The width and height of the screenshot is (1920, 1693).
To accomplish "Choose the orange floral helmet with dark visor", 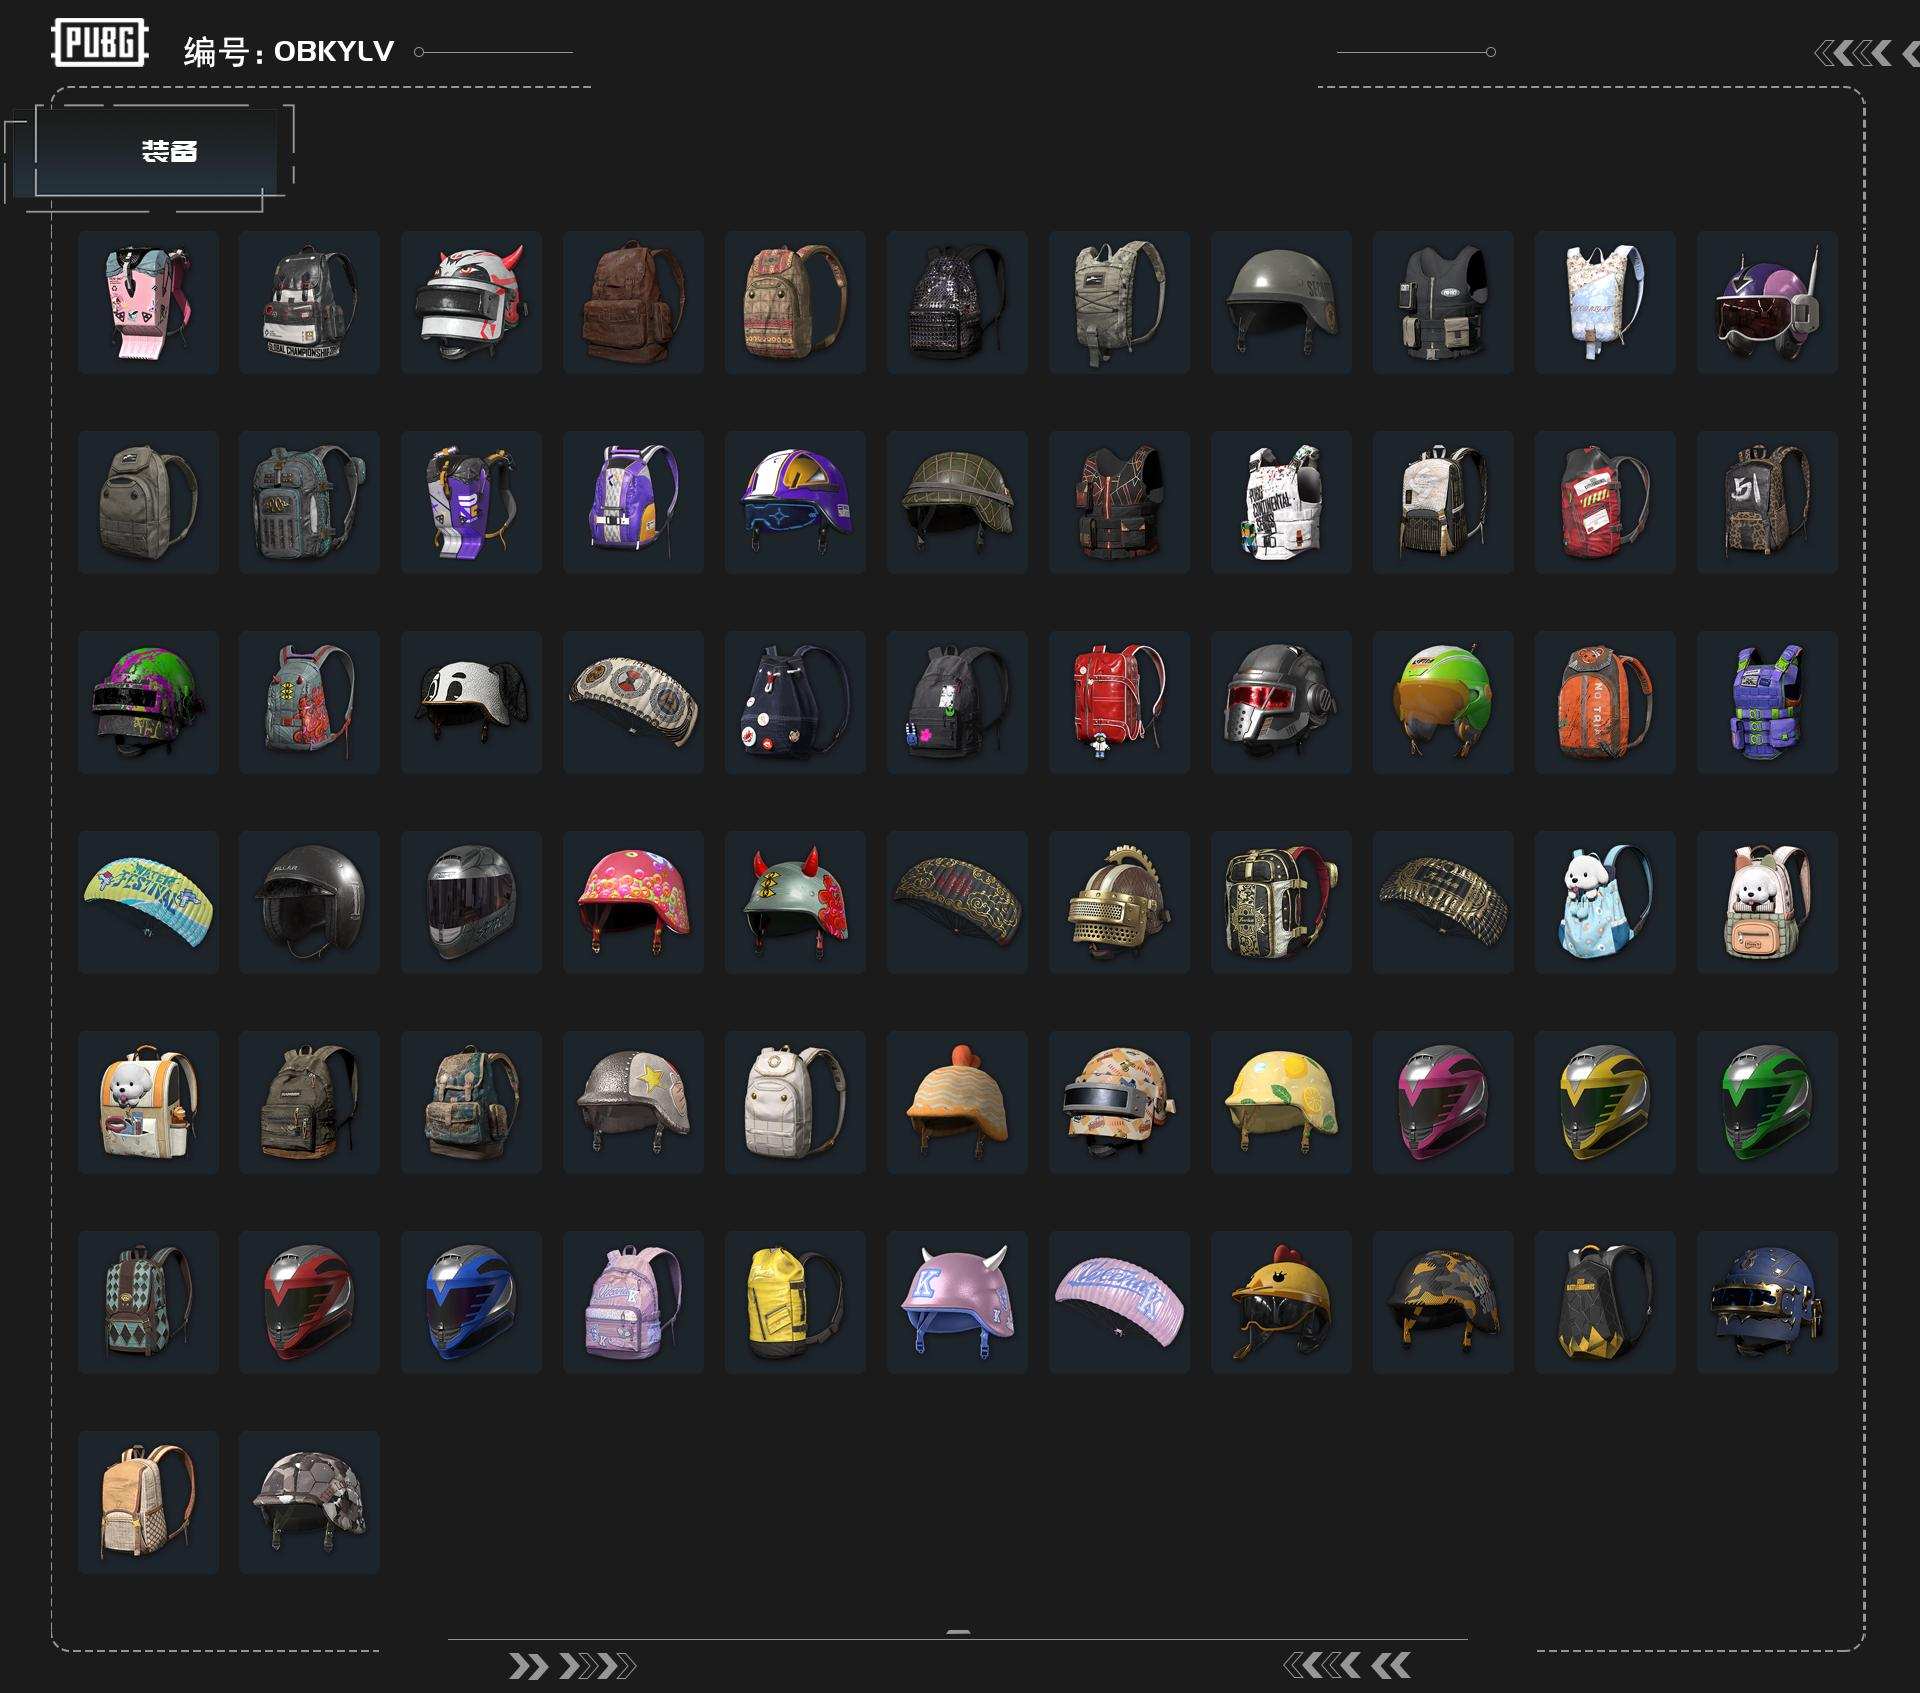I will pos(1119,1102).
